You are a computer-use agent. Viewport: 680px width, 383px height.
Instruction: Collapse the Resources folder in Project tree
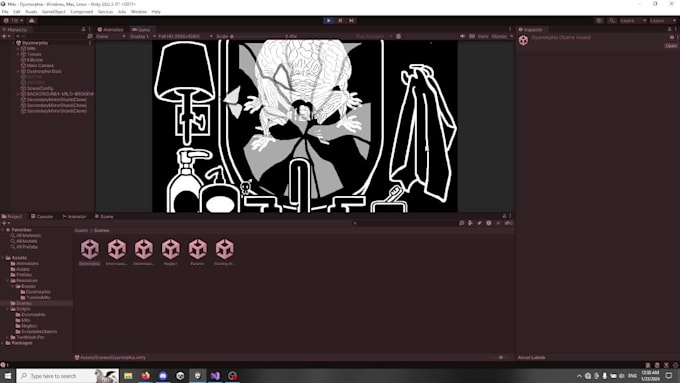click(x=7, y=281)
